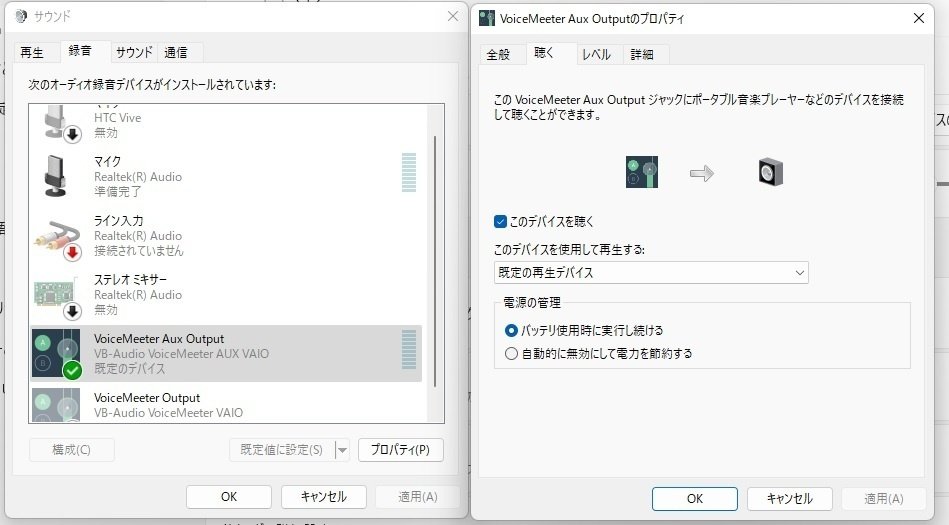
Task: Open the 既定の再生デバイス playback dropdown
Action: [x=651, y=273]
